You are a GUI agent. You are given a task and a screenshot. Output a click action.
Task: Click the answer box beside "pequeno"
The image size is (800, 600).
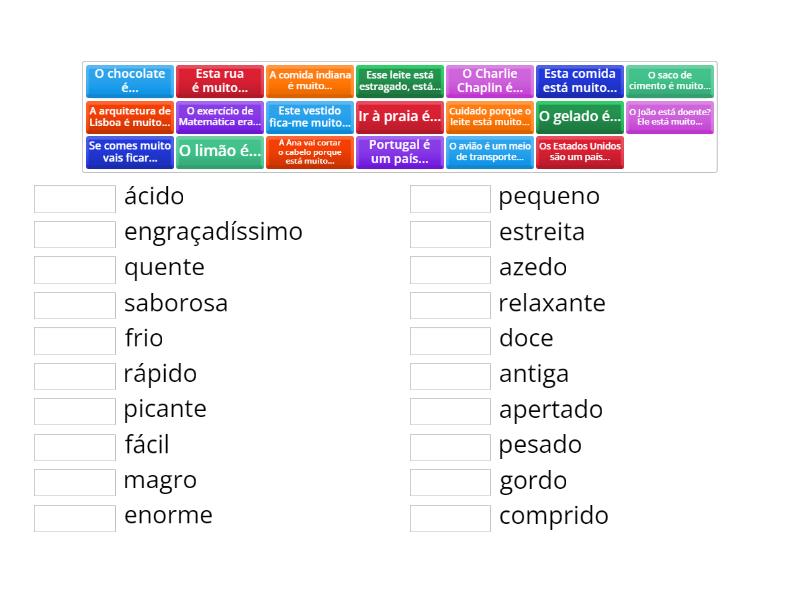point(450,197)
